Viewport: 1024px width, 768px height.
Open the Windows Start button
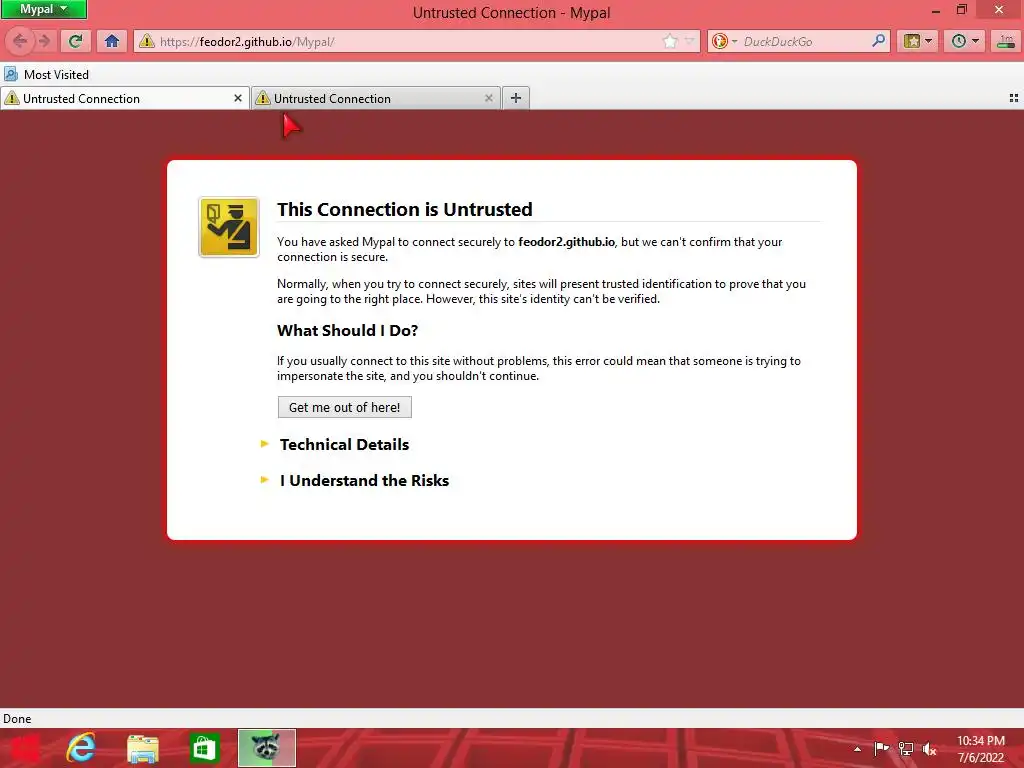[x=25, y=748]
